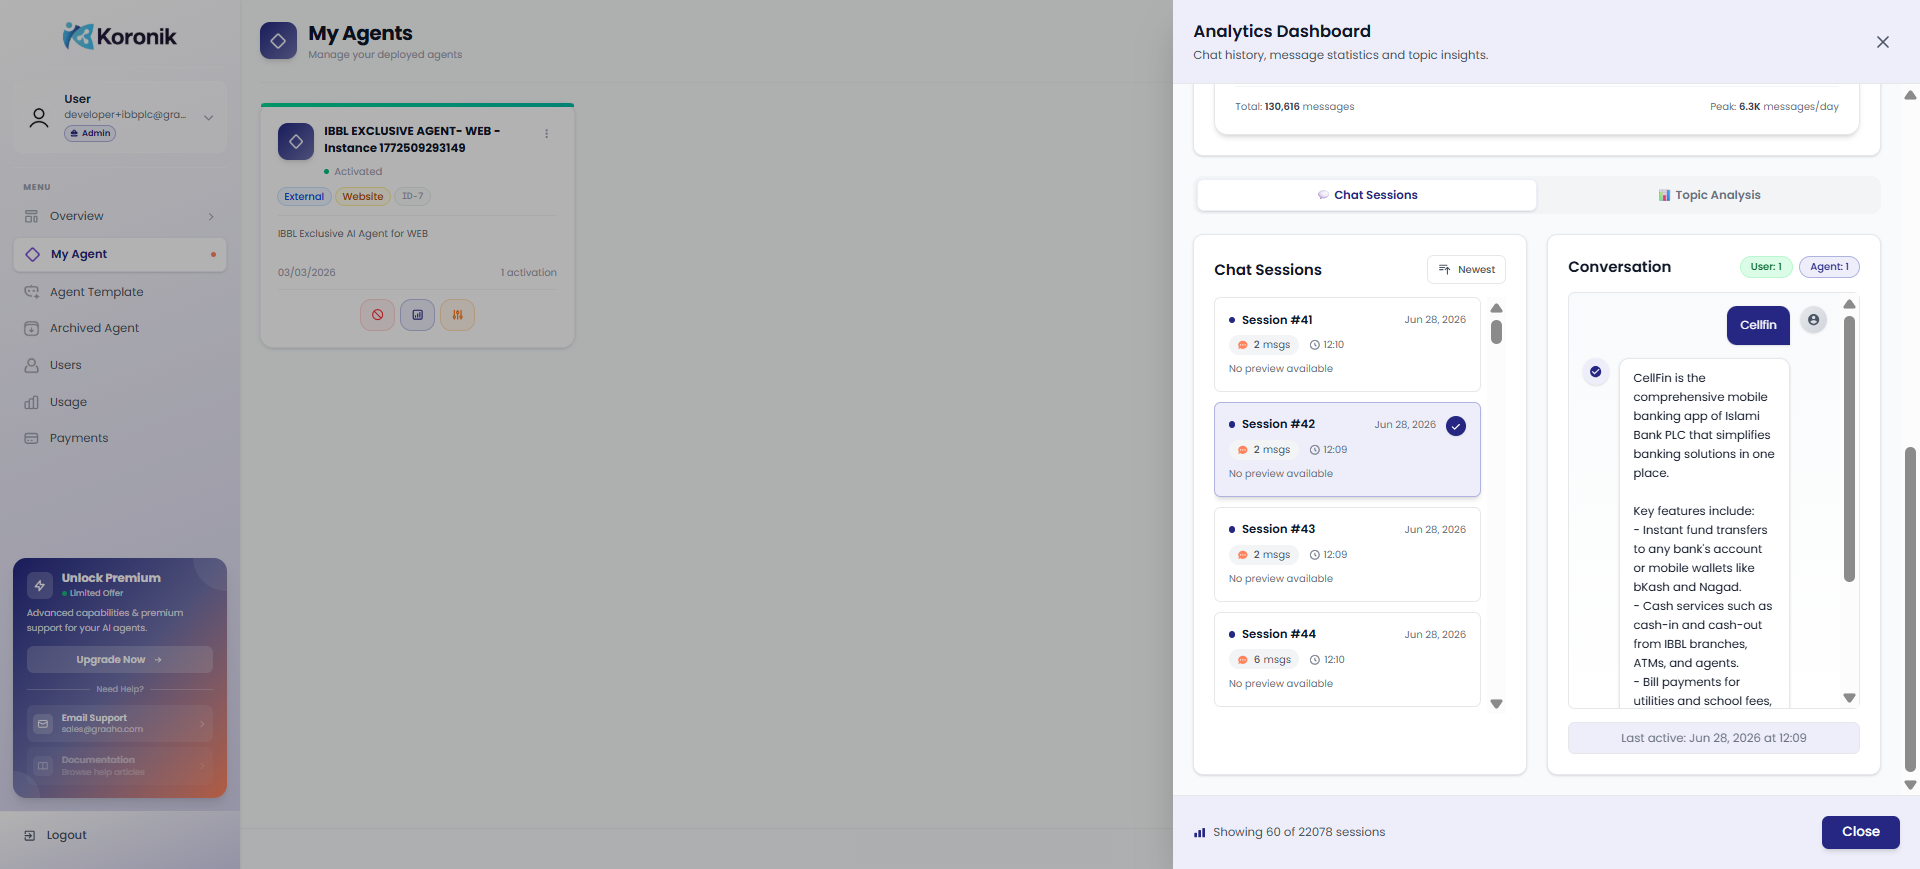This screenshot has height=869, width=1920.
Task: Open the three-dot menu on the agent card
Action: (x=546, y=133)
